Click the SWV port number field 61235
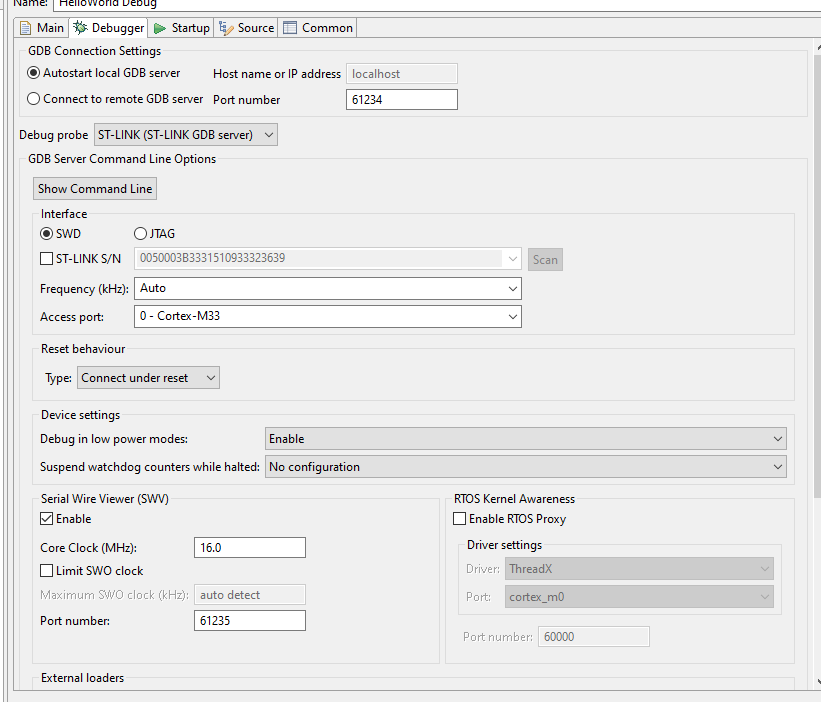Image resolution: width=821 pixels, height=702 pixels. coord(250,620)
